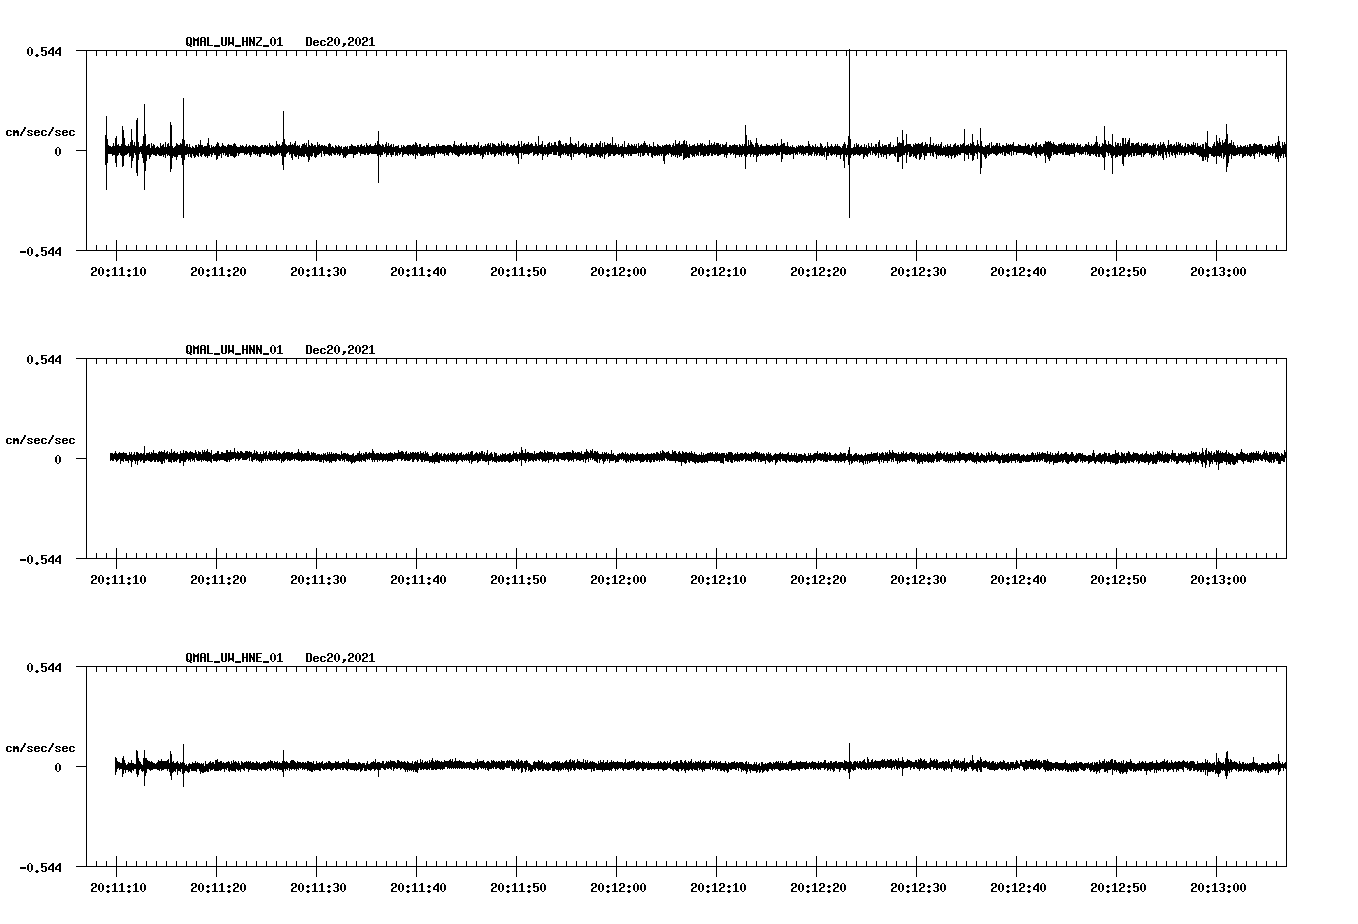Viewport: 1358px width, 924px height.
Task: Click the QMAL_UW_HNZ_01 channel title
Action: point(234,42)
